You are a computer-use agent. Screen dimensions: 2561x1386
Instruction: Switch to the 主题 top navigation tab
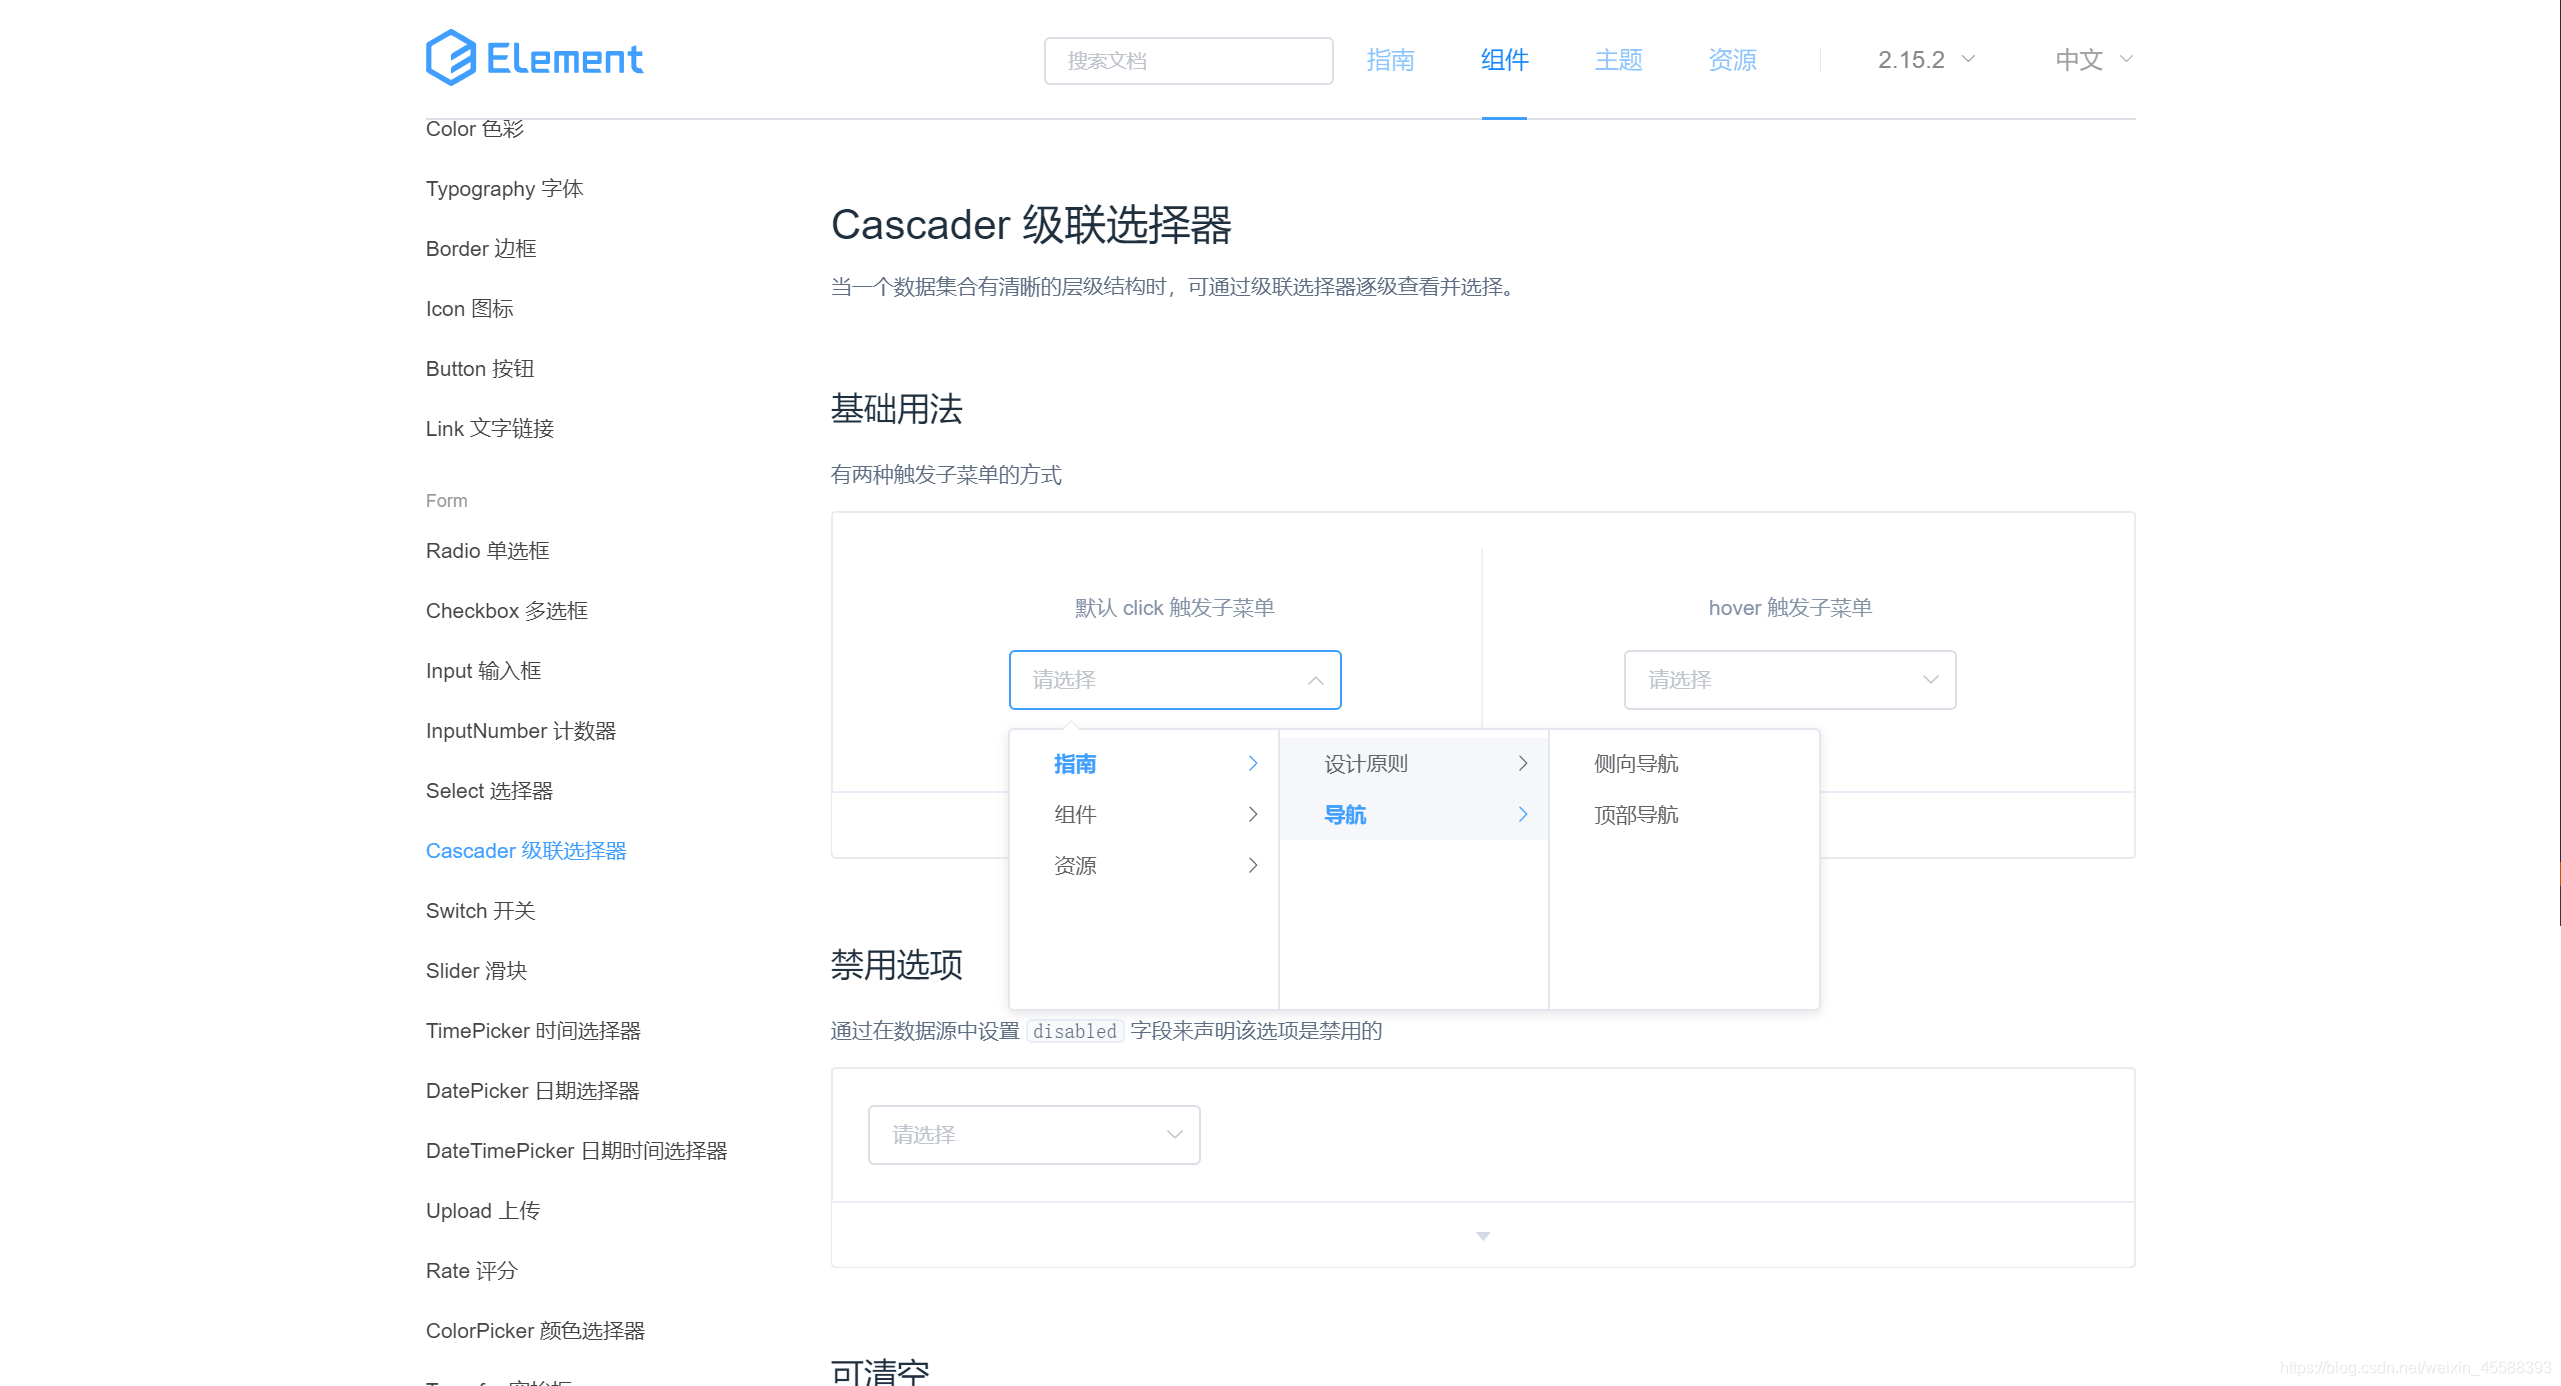1618,60
